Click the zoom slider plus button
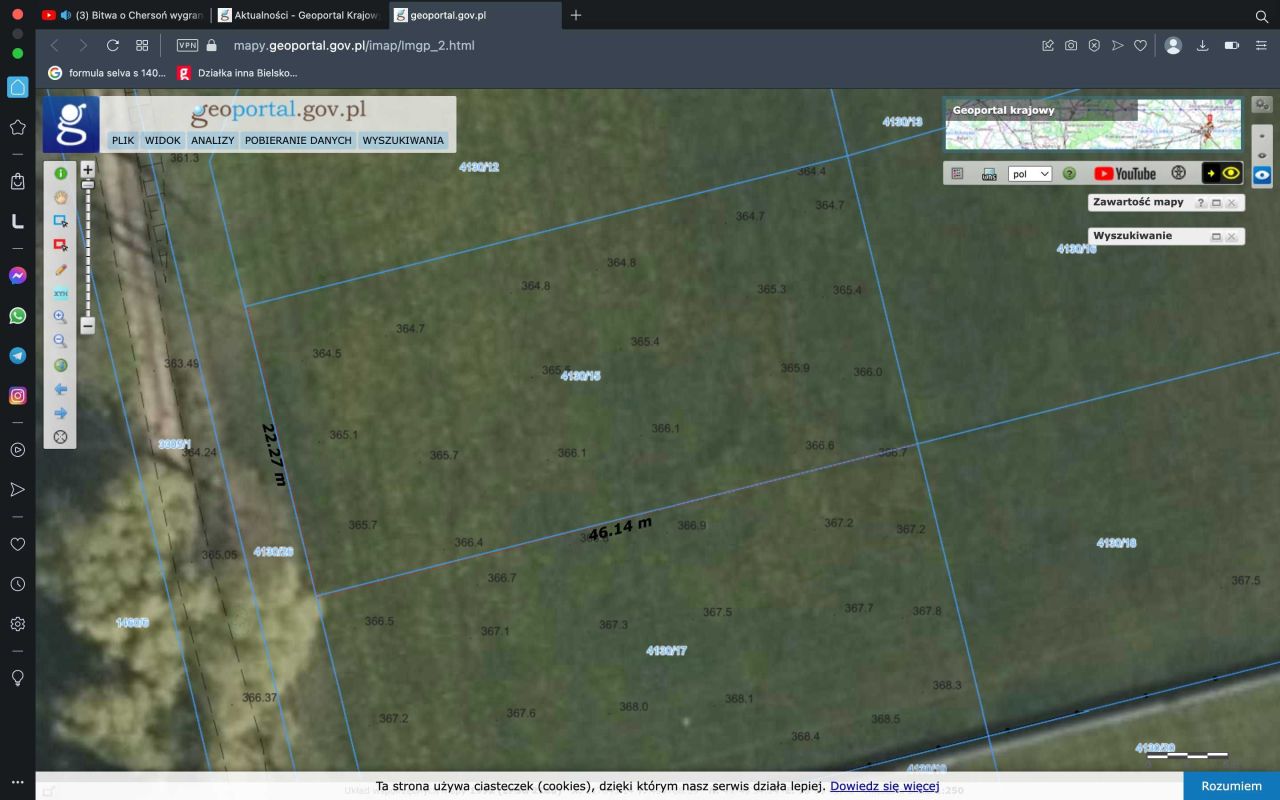This screenshot has height=800, width=1280. [x=88, y=170]
